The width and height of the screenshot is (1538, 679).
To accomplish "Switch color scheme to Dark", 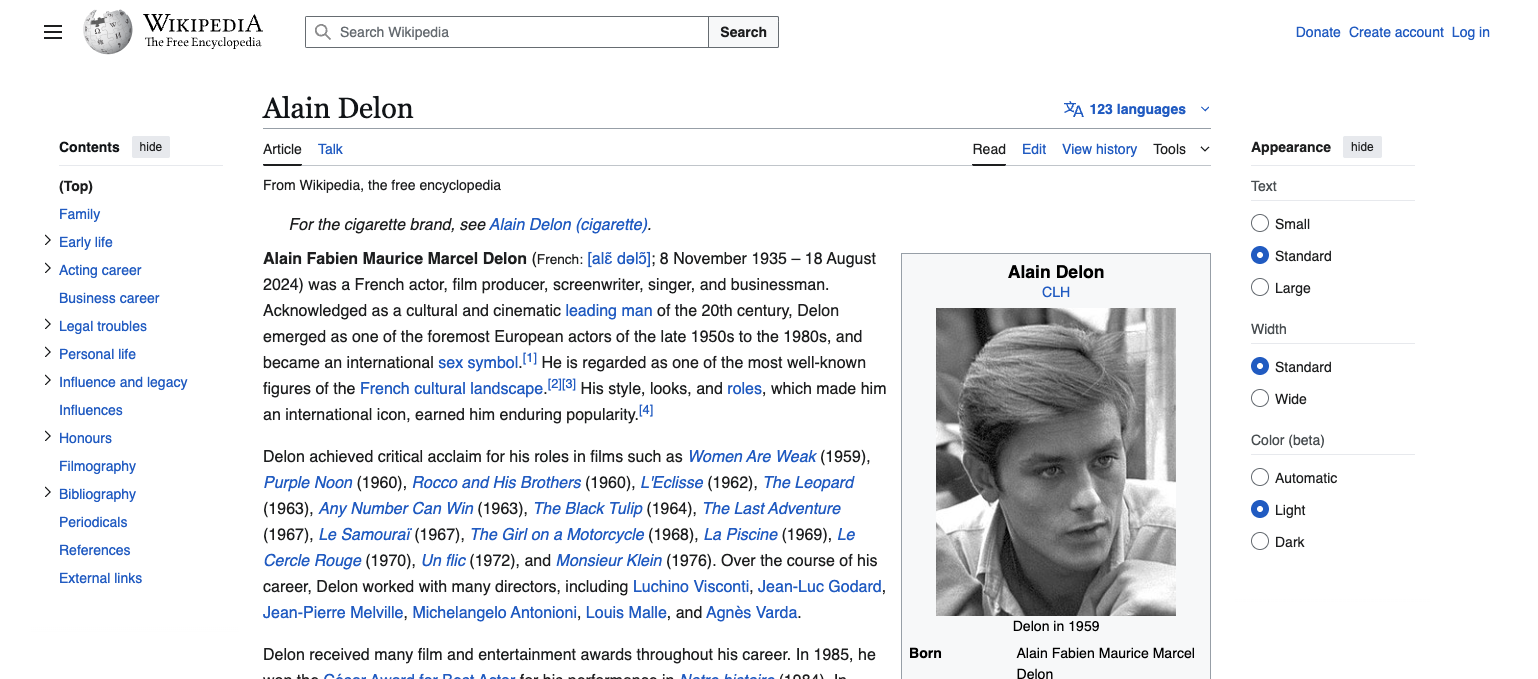I will (1259, 540).
